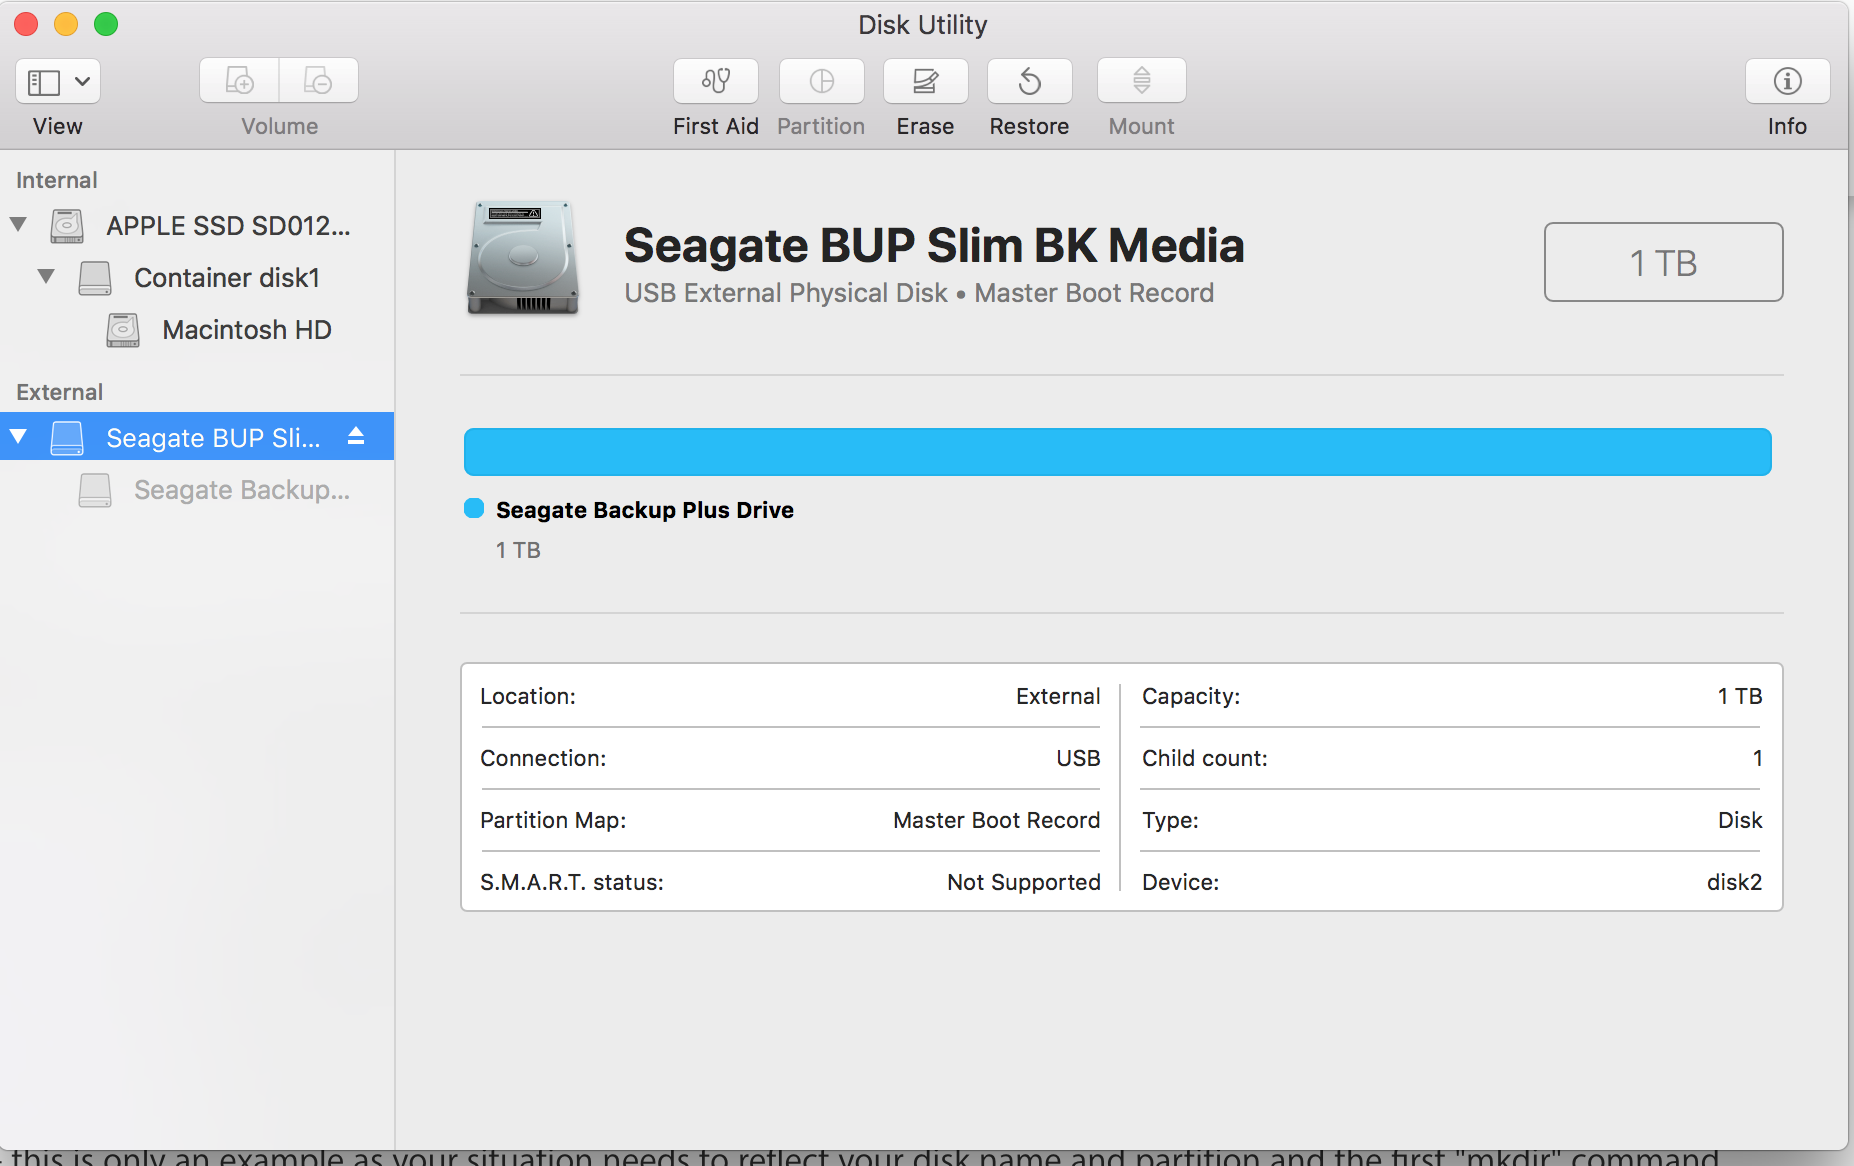Click the External sidebar section header

(60, 392)
